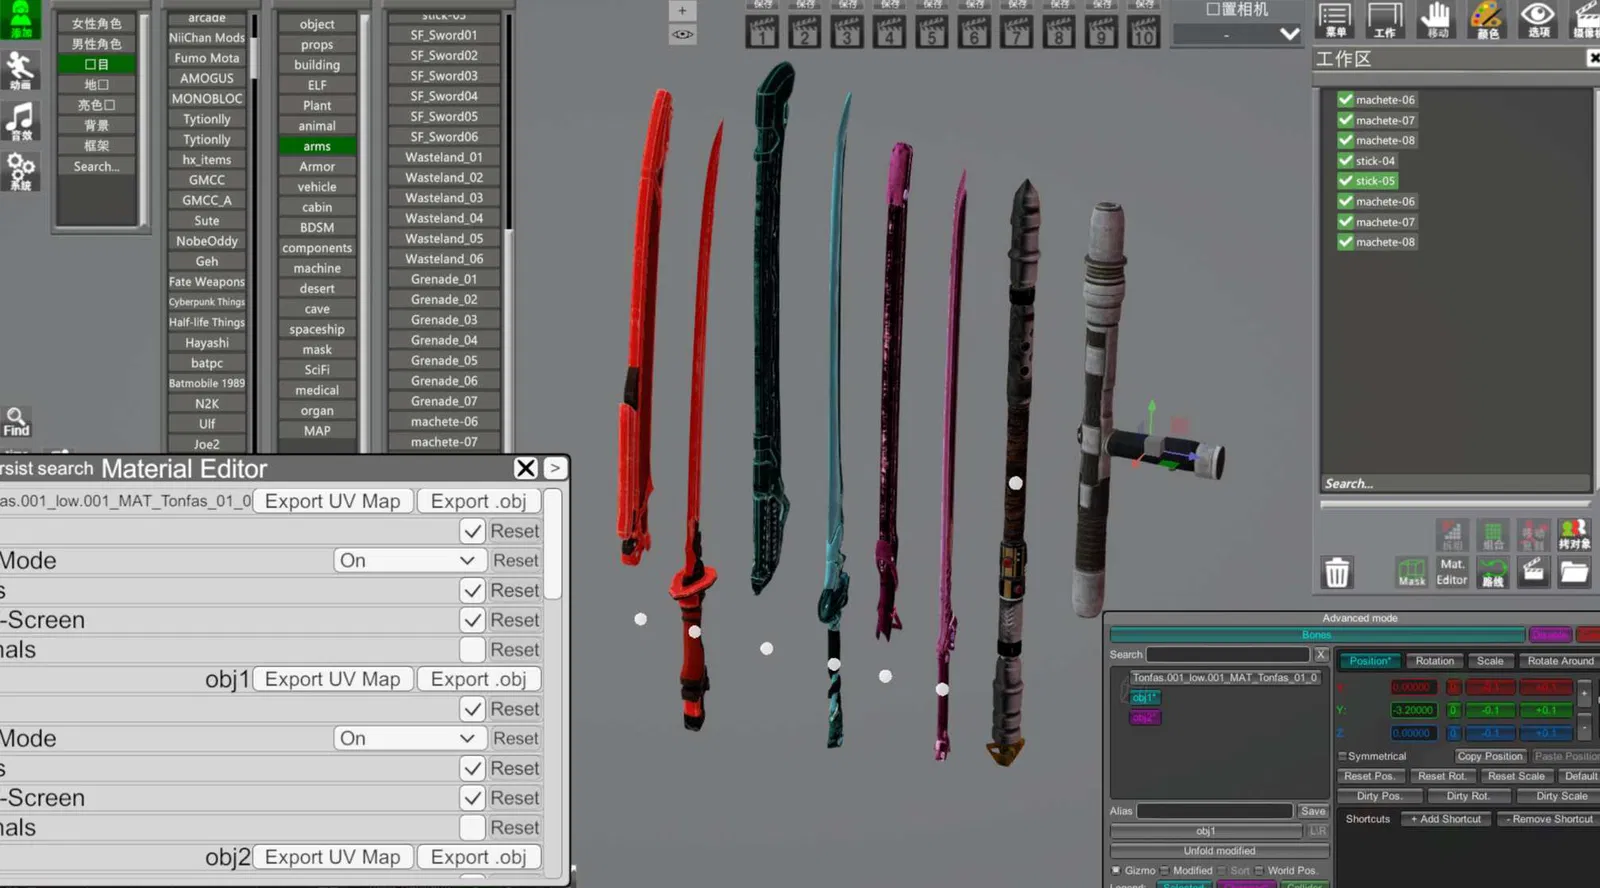This screenshot has width=1600, height=888.
Task: Click Export UV Map for obj1
Action: 333,679
